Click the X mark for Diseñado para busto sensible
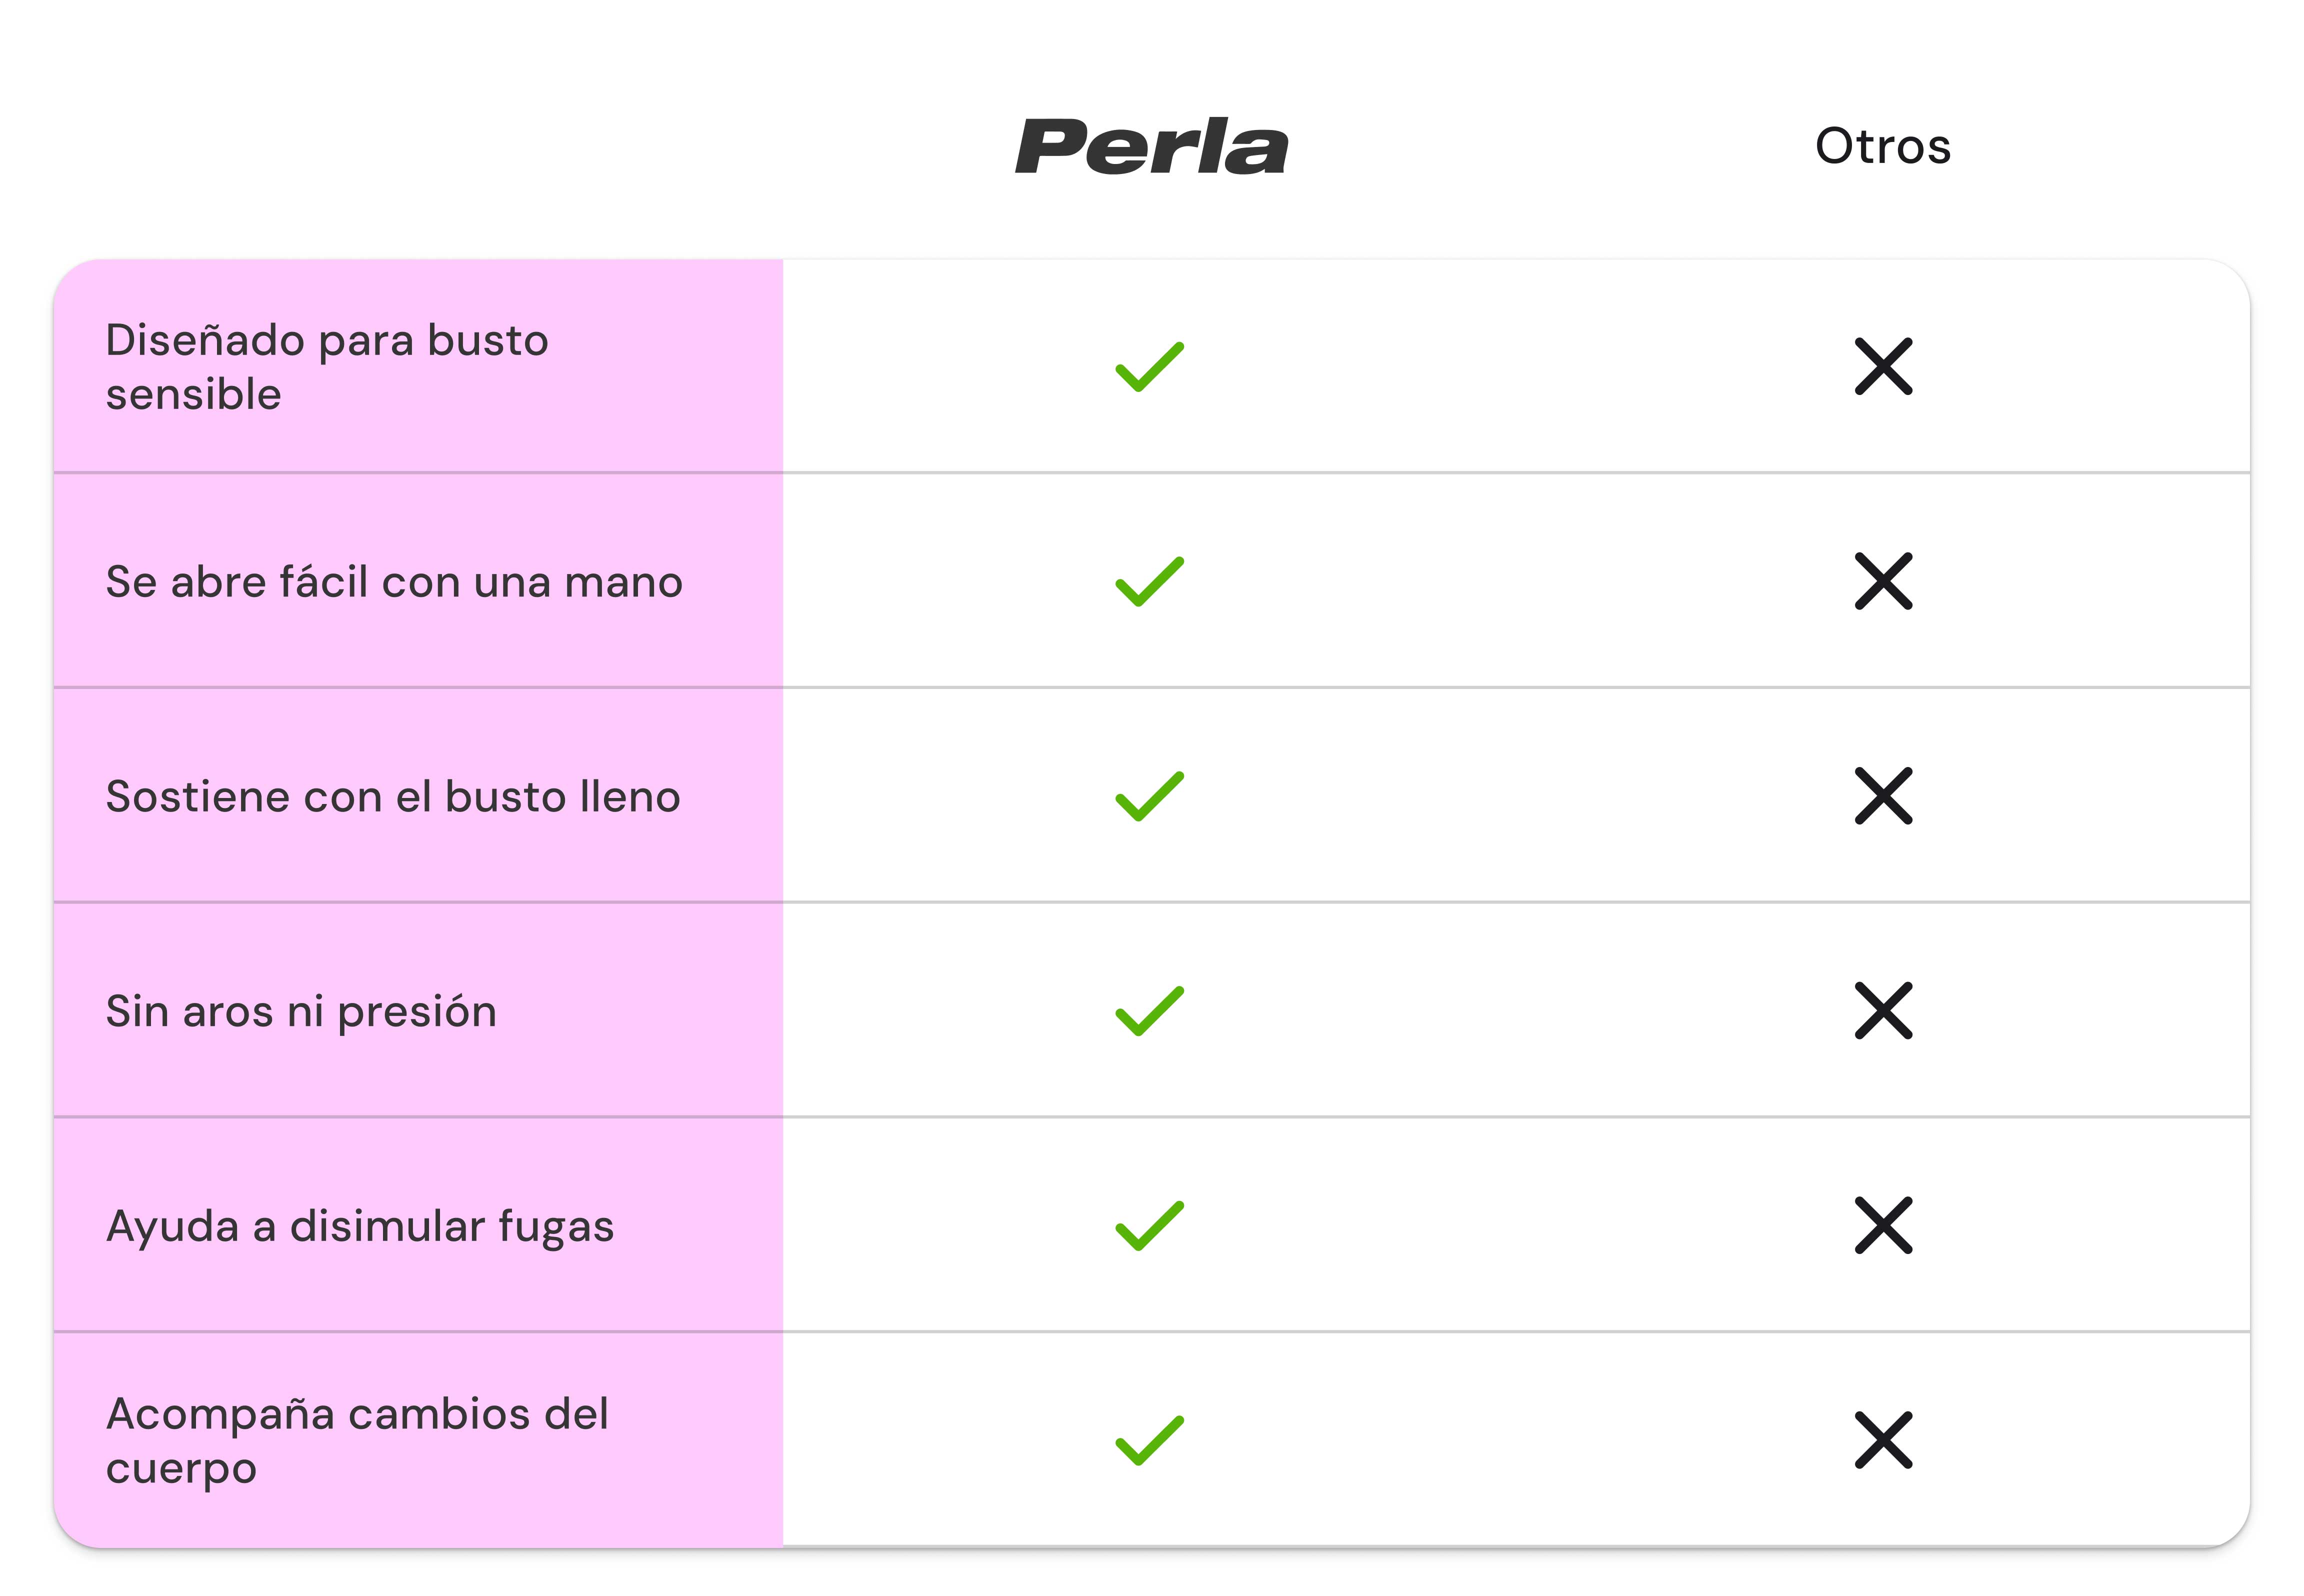2304x1596 pixels. (1883, 367)
